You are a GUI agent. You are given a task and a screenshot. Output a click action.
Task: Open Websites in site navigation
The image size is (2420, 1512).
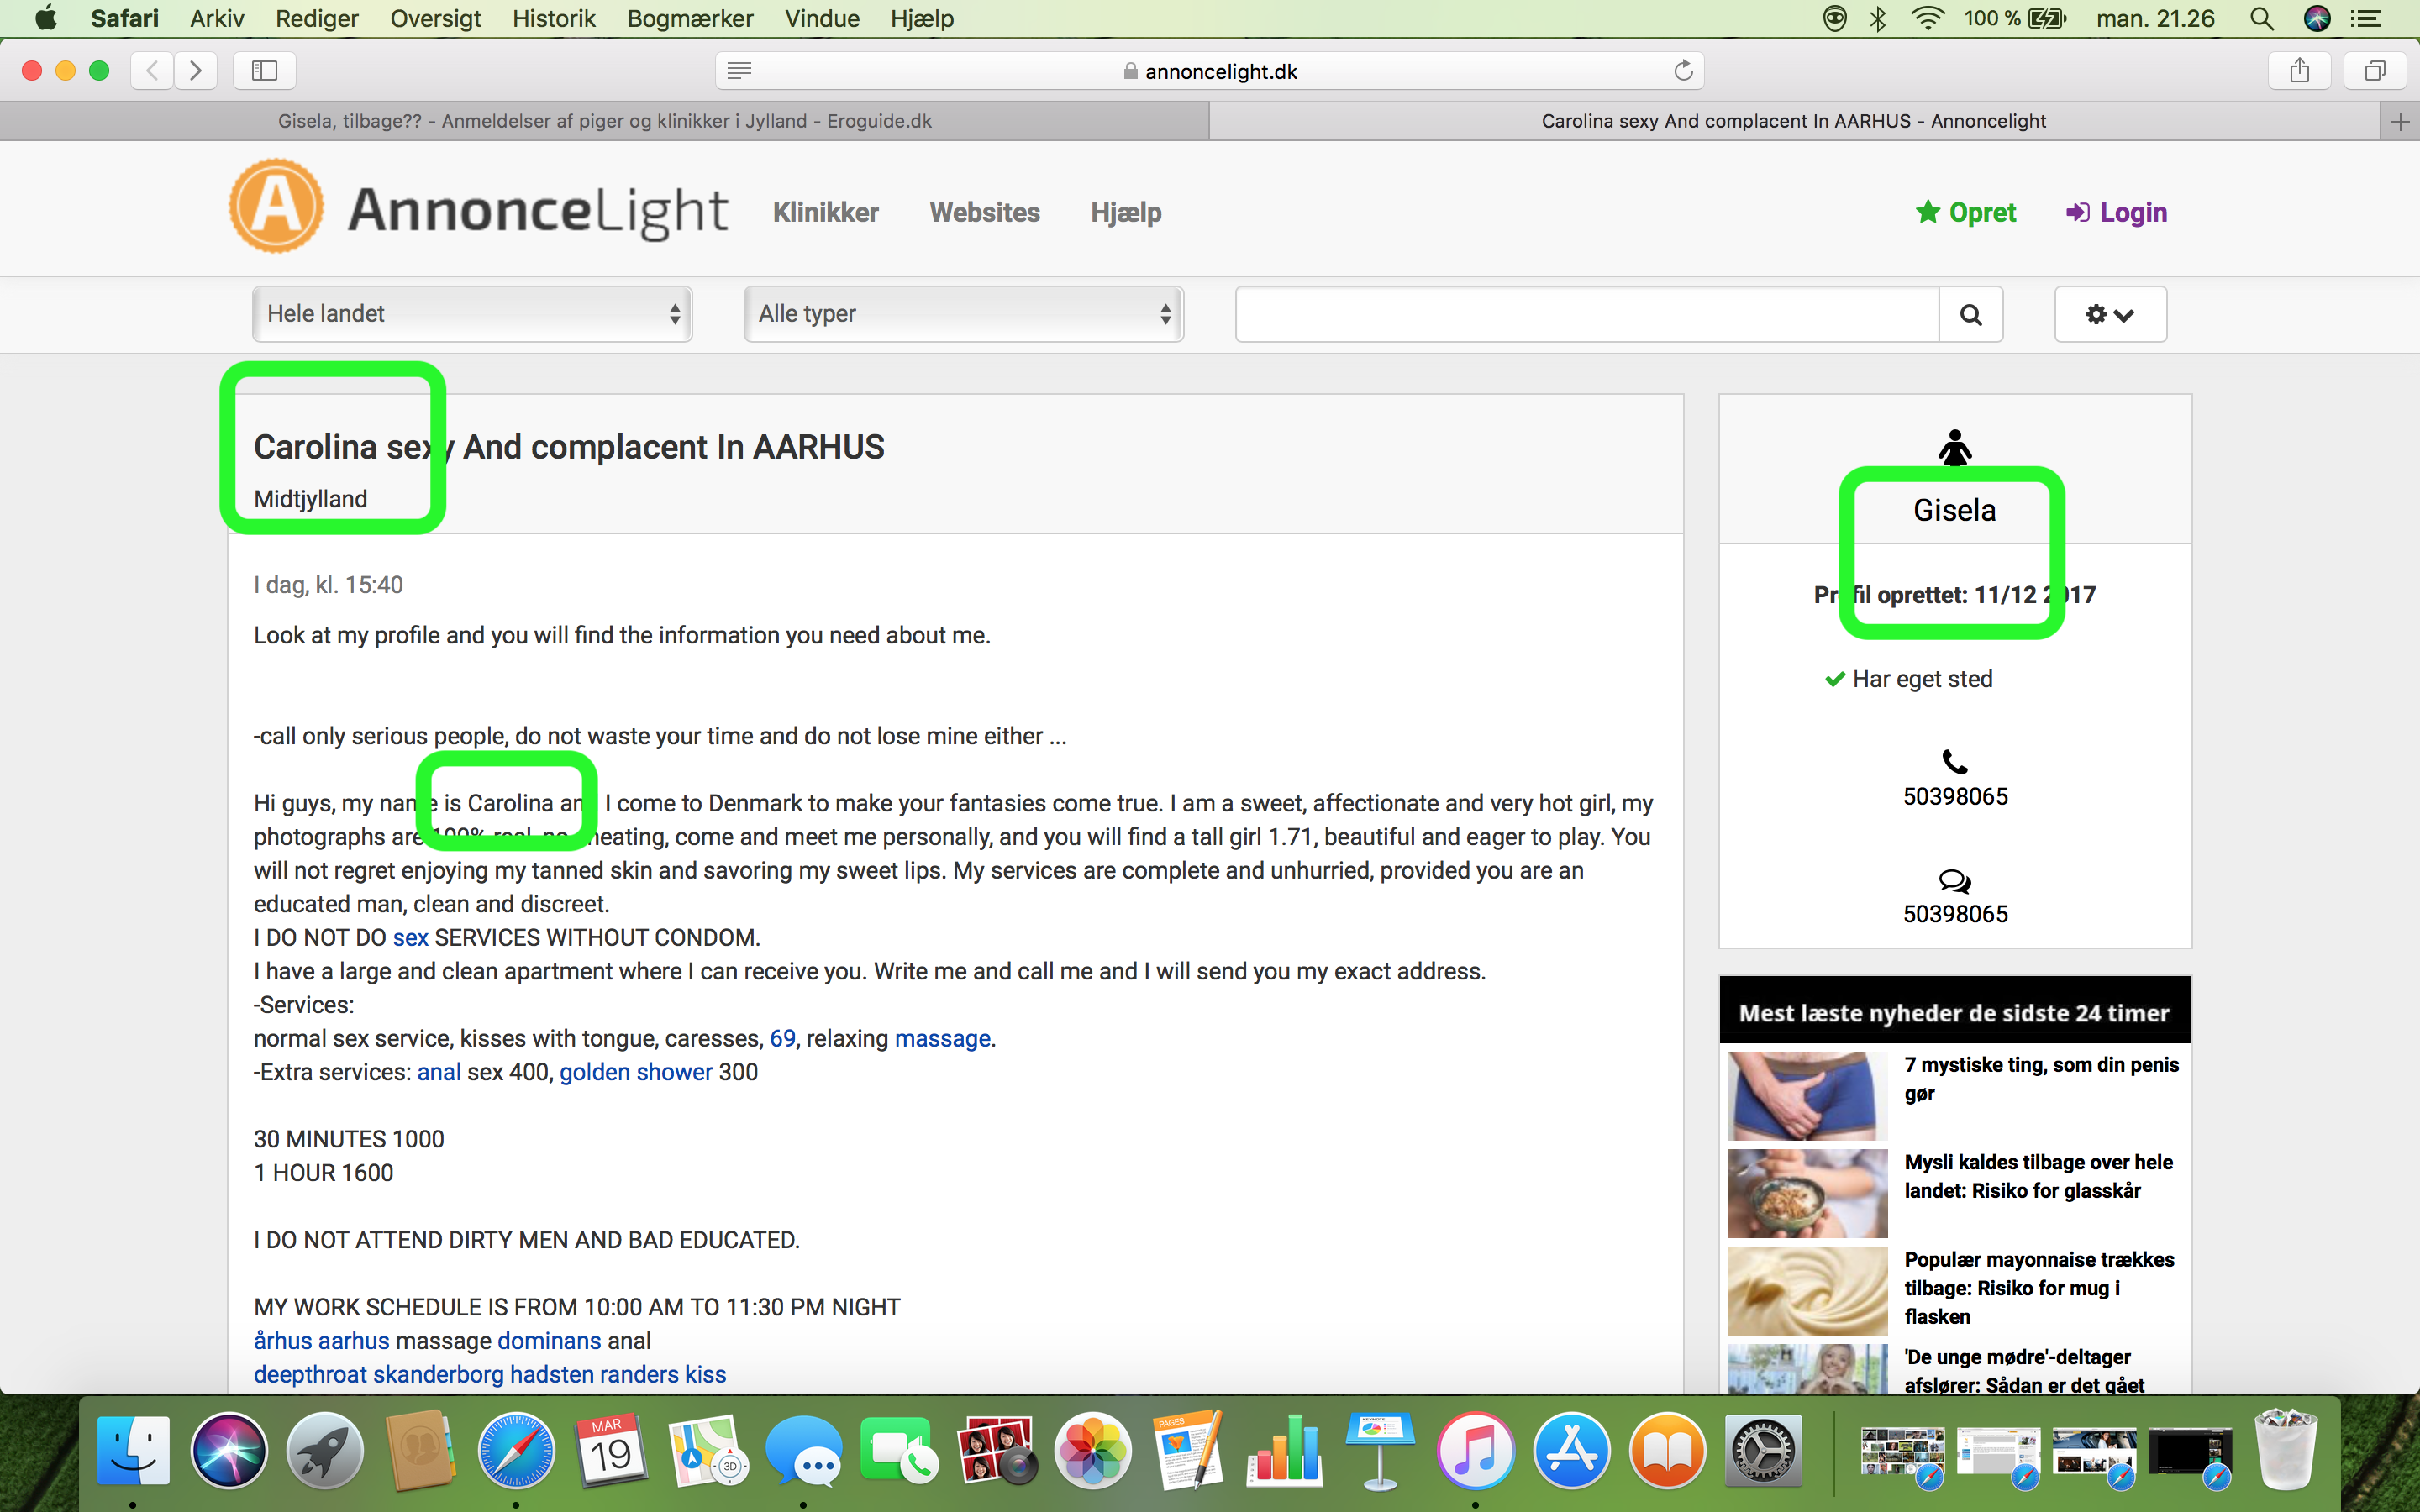pos(984,212)
